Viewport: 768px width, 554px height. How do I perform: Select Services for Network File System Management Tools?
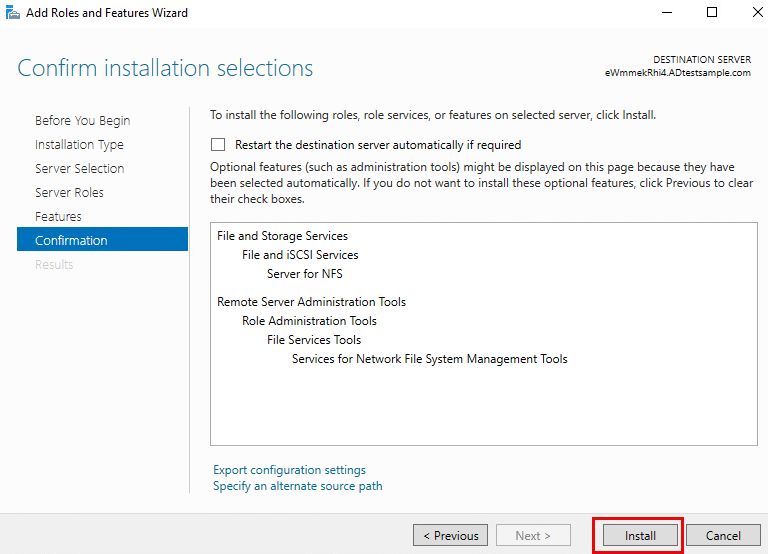[x=429, y=359]
